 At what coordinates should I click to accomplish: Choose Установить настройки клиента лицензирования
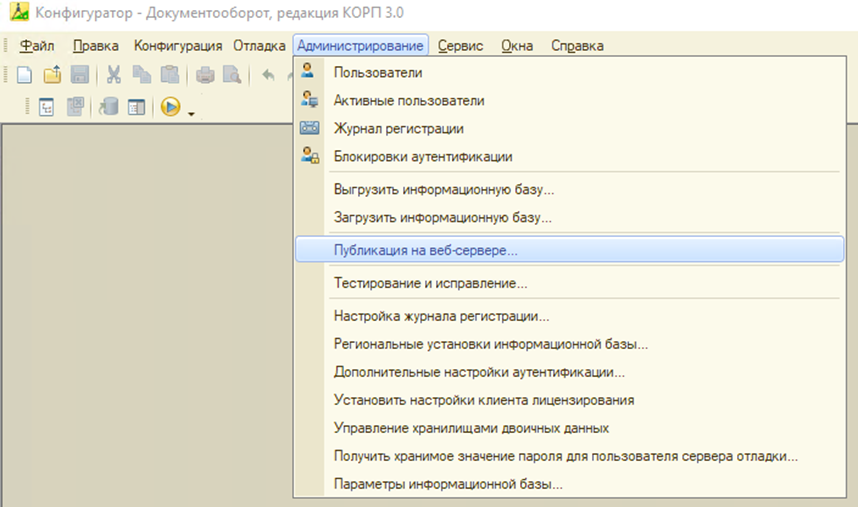tap(570, 400)
